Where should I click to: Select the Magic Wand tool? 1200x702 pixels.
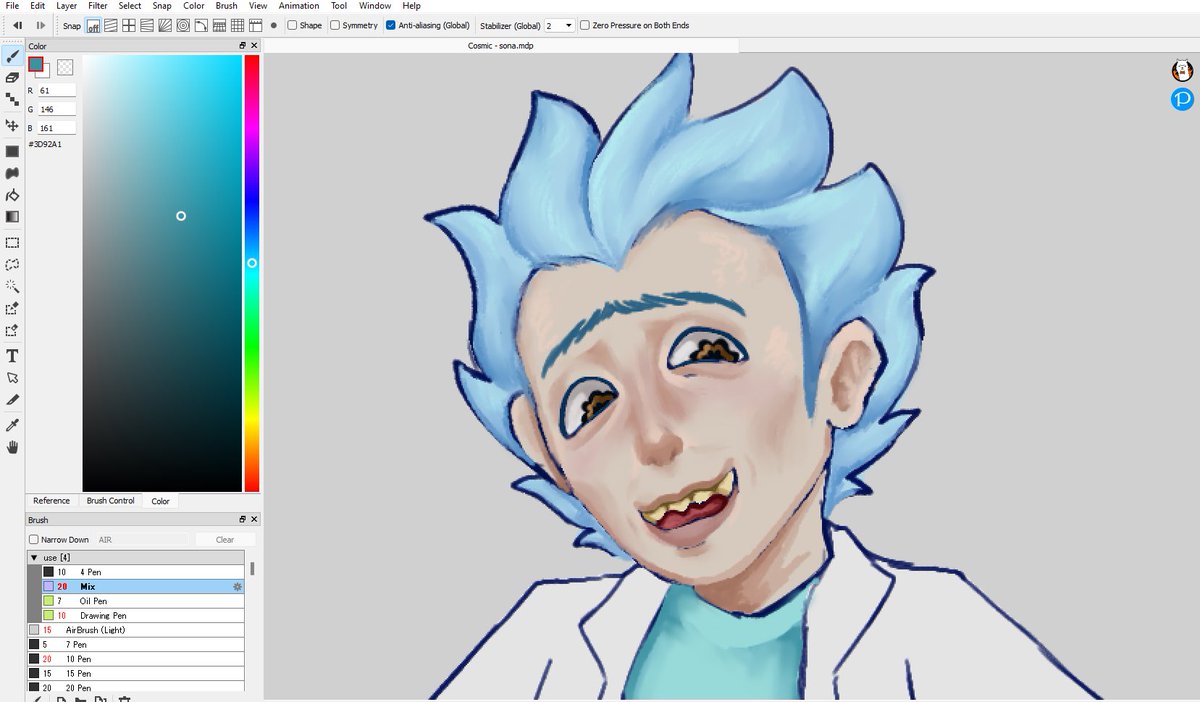pyautogui.click(x=12, y=286)
